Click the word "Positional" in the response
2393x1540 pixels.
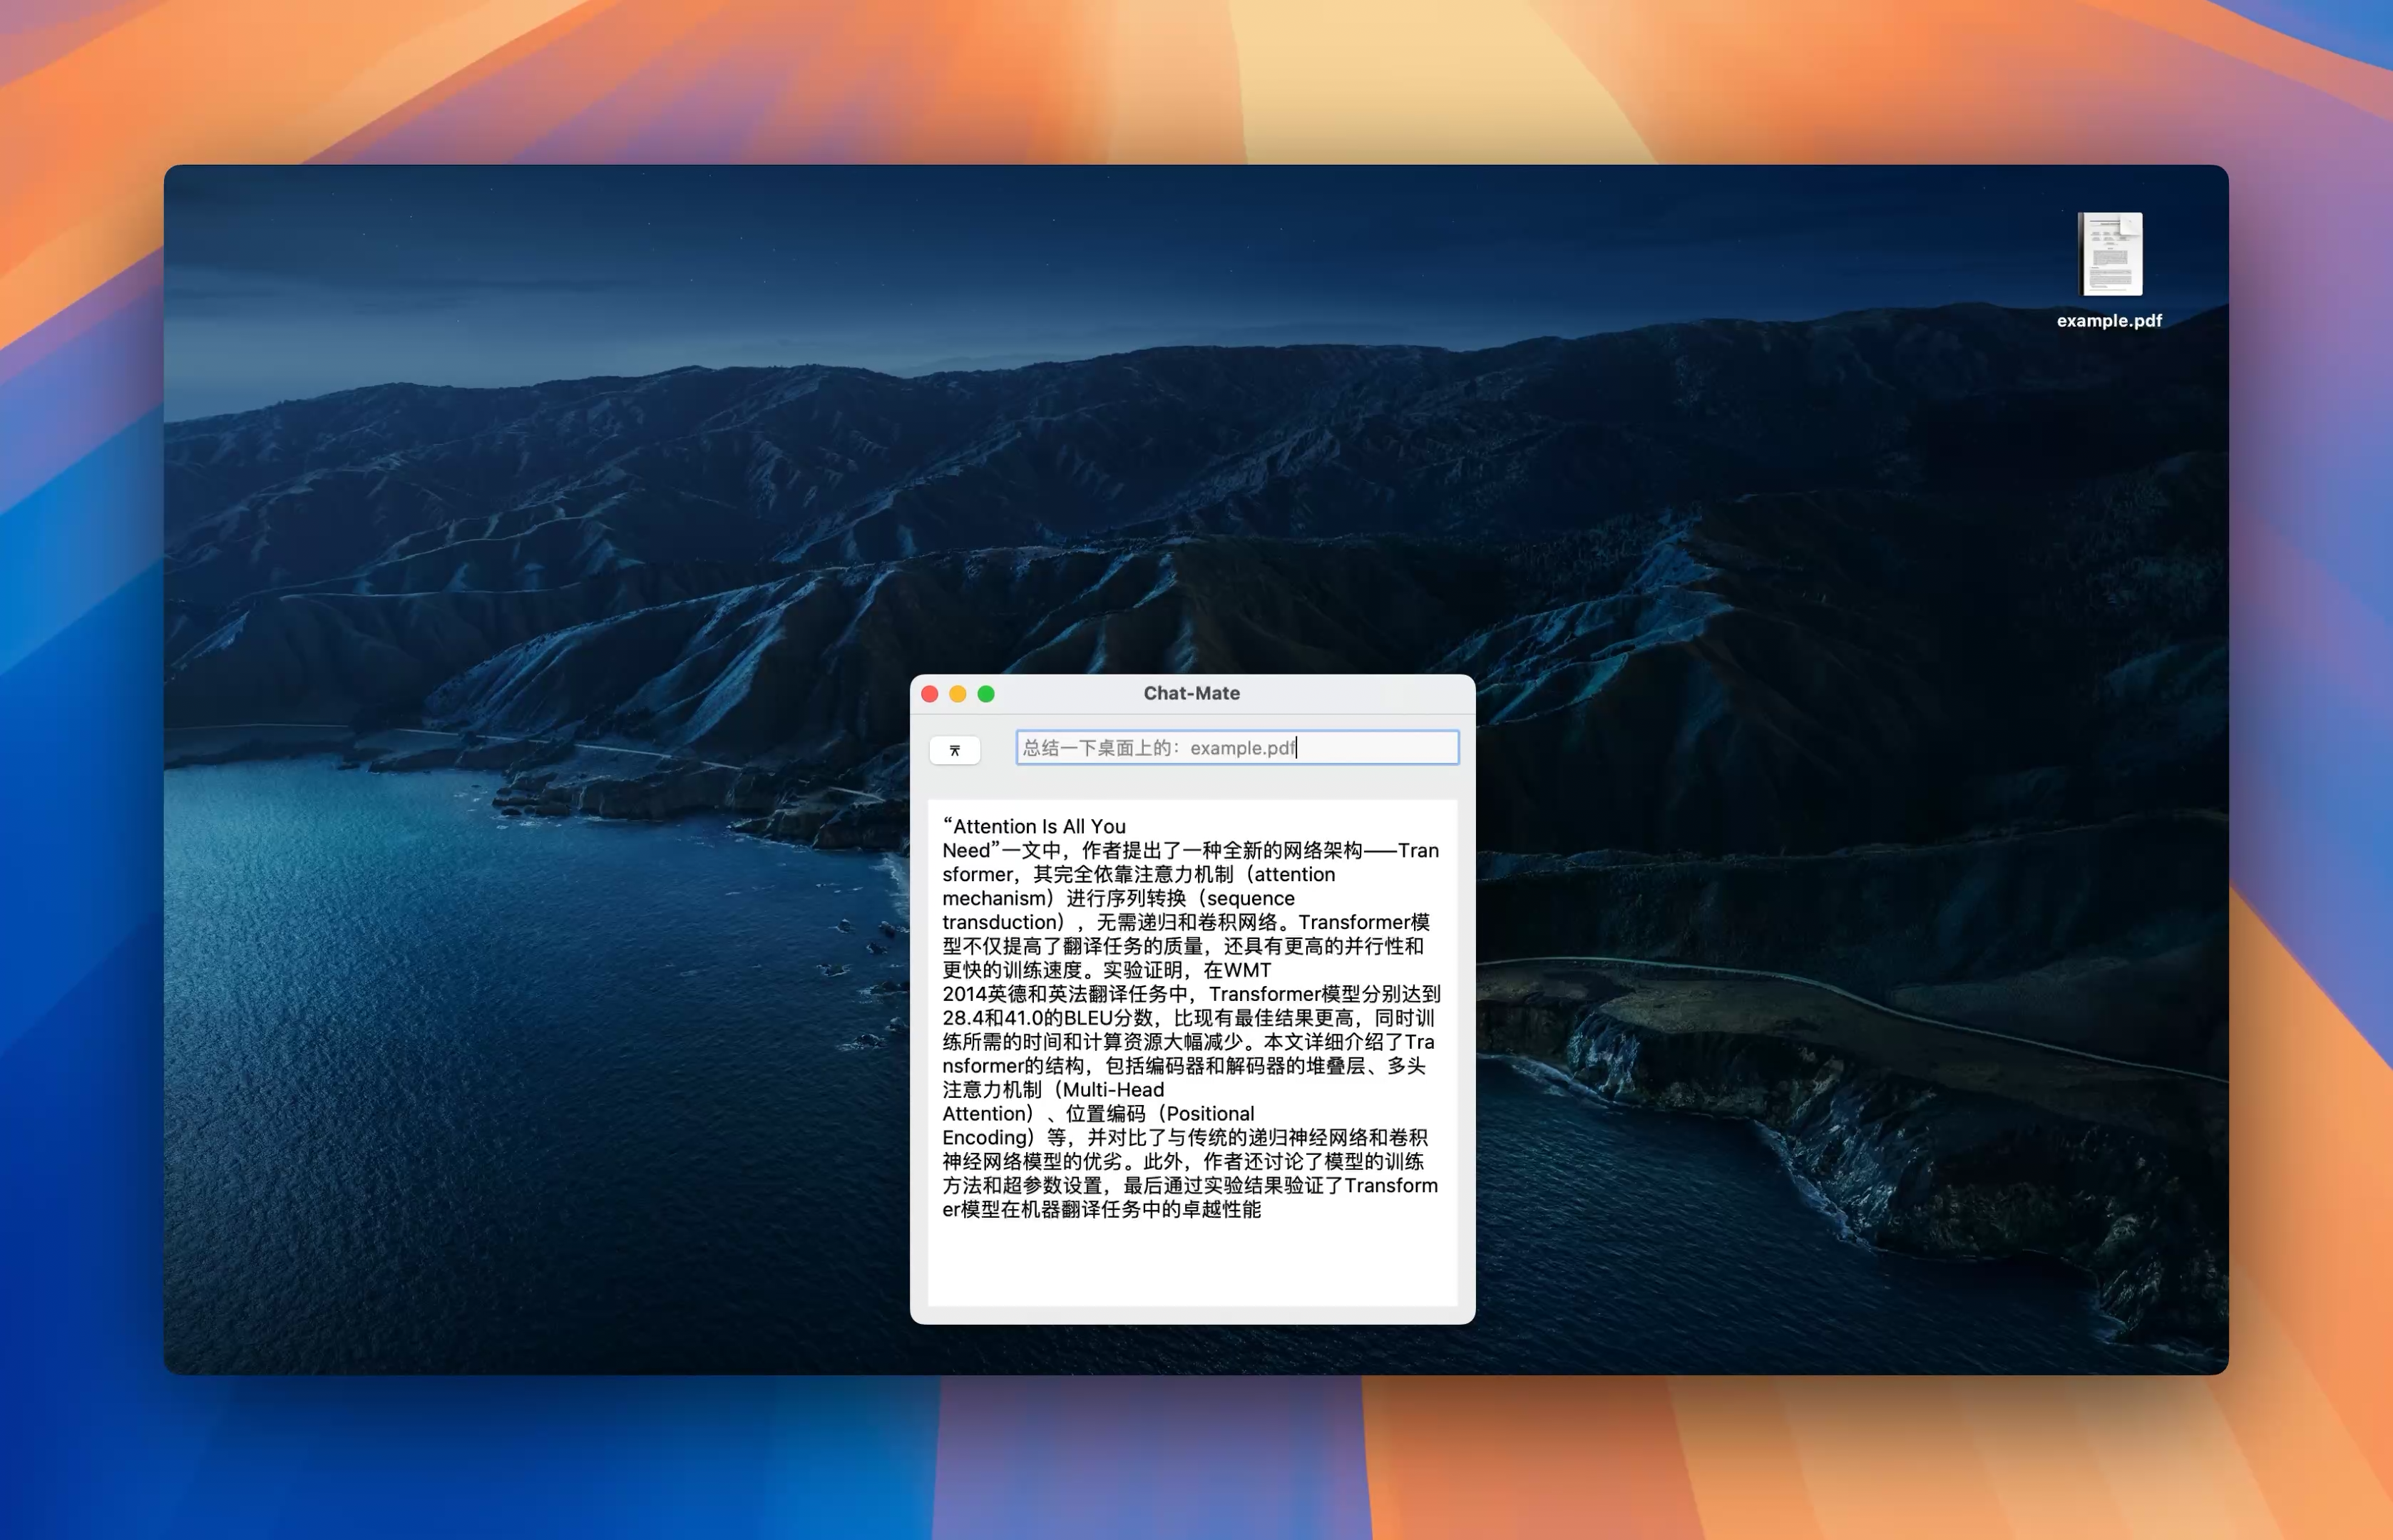click(x=1209, y=1114)
